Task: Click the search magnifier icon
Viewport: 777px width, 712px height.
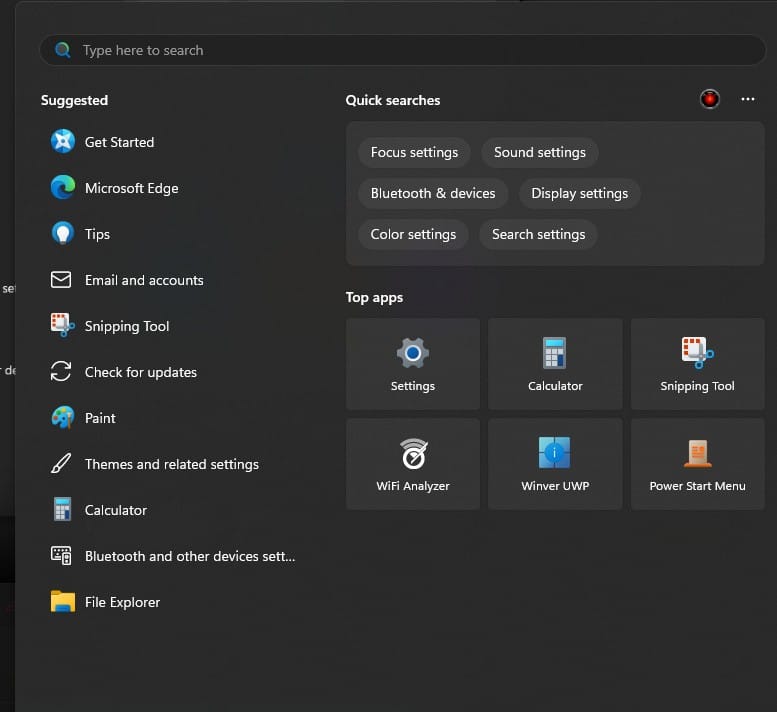Action: [62, 50]
